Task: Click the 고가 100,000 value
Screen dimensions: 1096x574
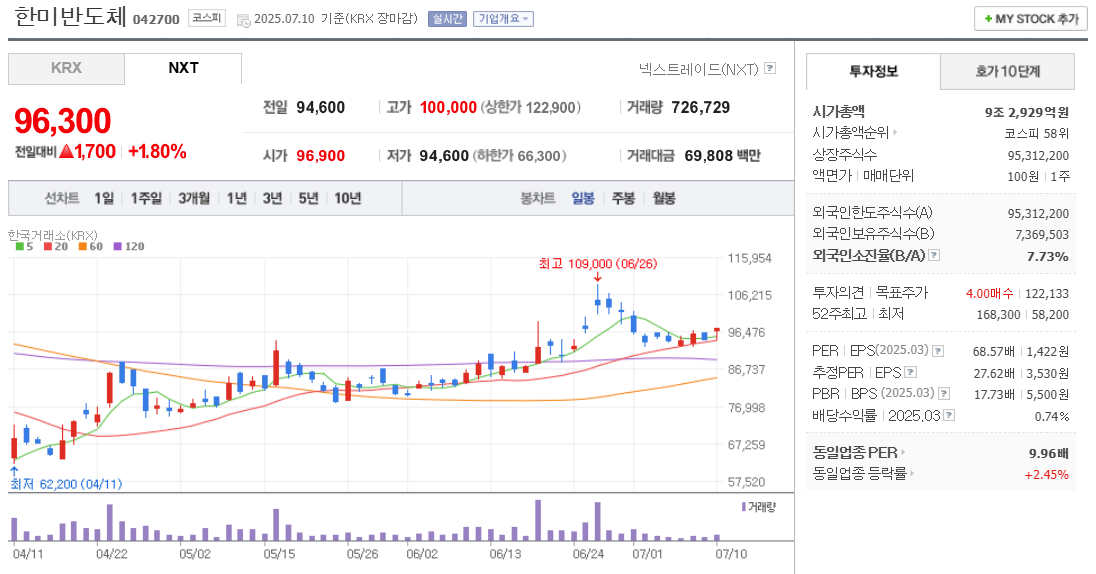Action: (x=448, y=108)
